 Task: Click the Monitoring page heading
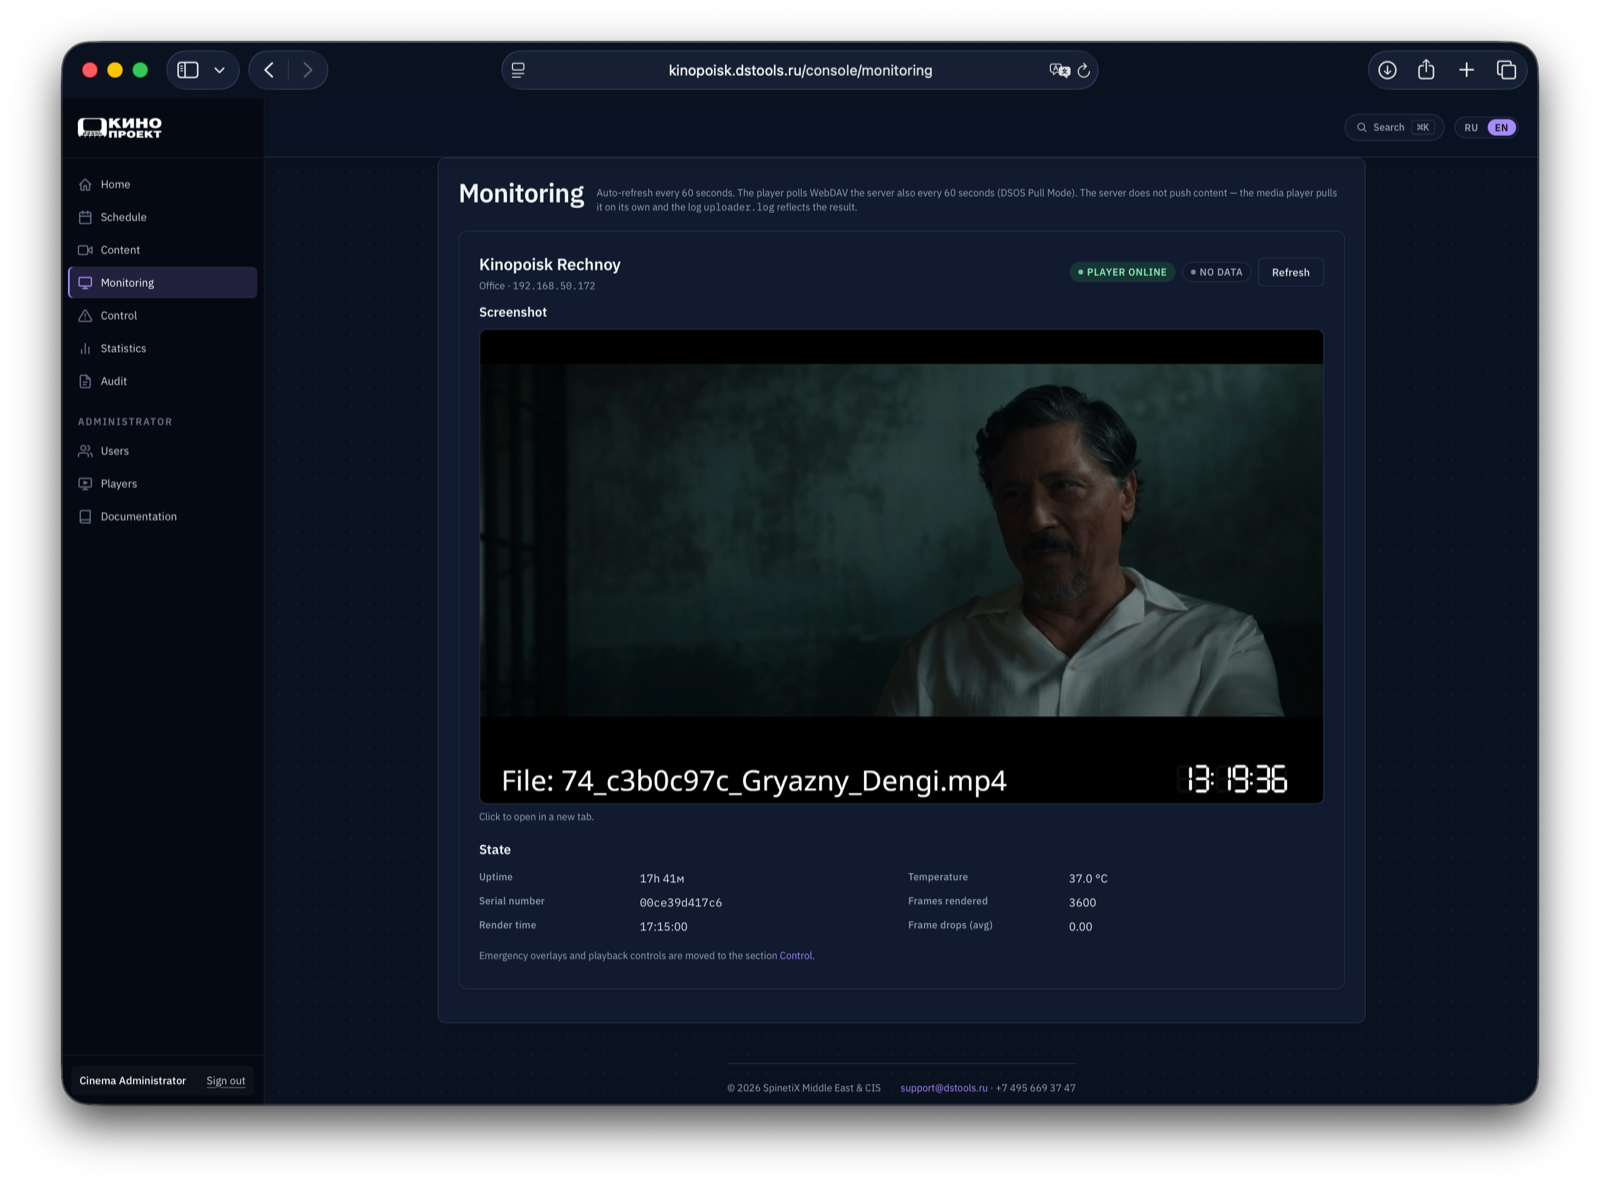coord(521,194)
